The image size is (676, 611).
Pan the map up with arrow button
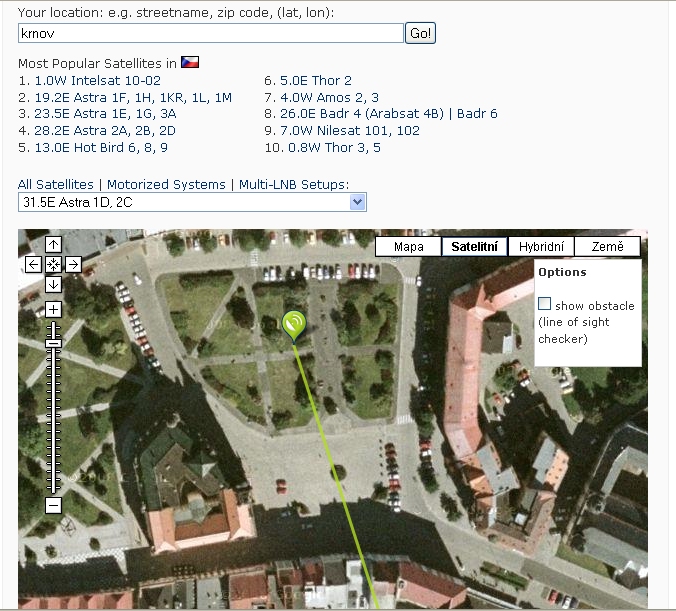point(54,245)
